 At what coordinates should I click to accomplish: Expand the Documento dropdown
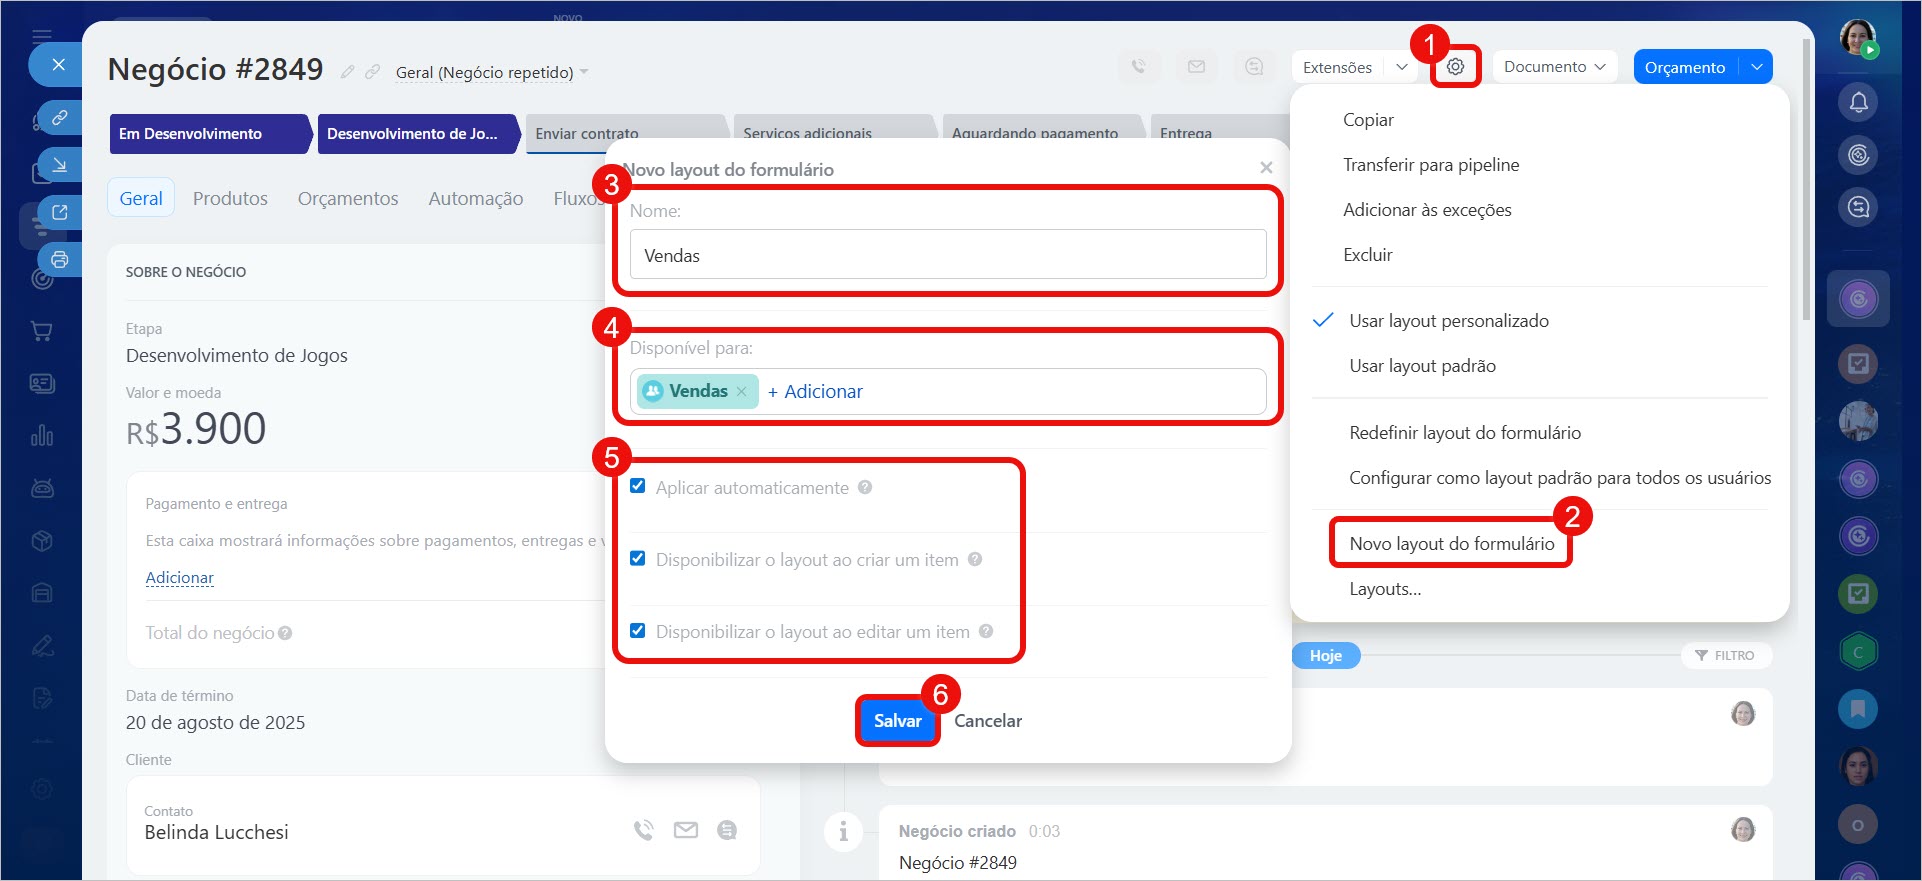(x=1554, y=67)
